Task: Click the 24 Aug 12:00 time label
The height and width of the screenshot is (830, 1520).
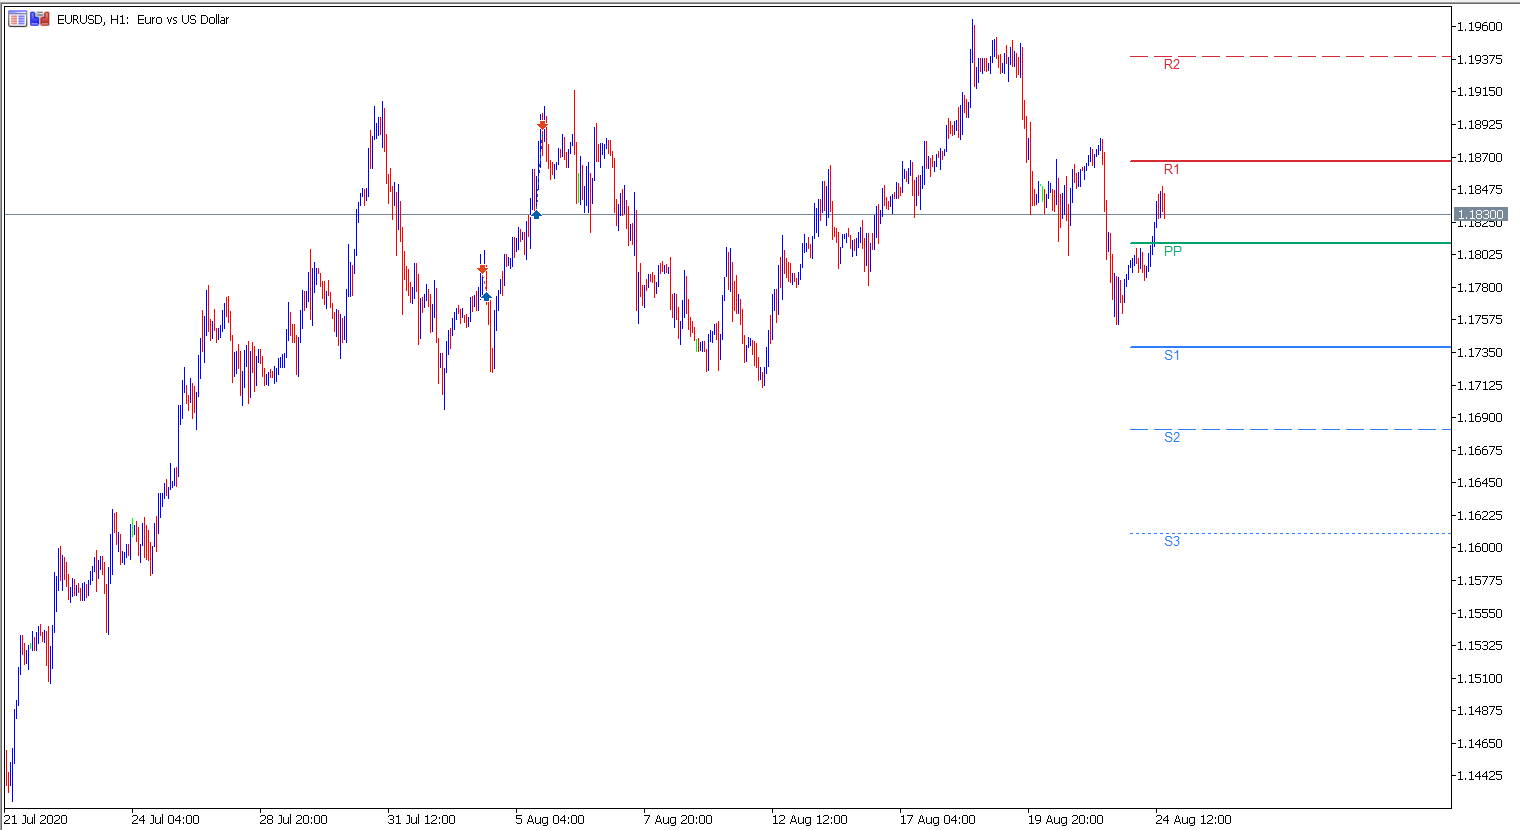Action: click(1193, 820)
